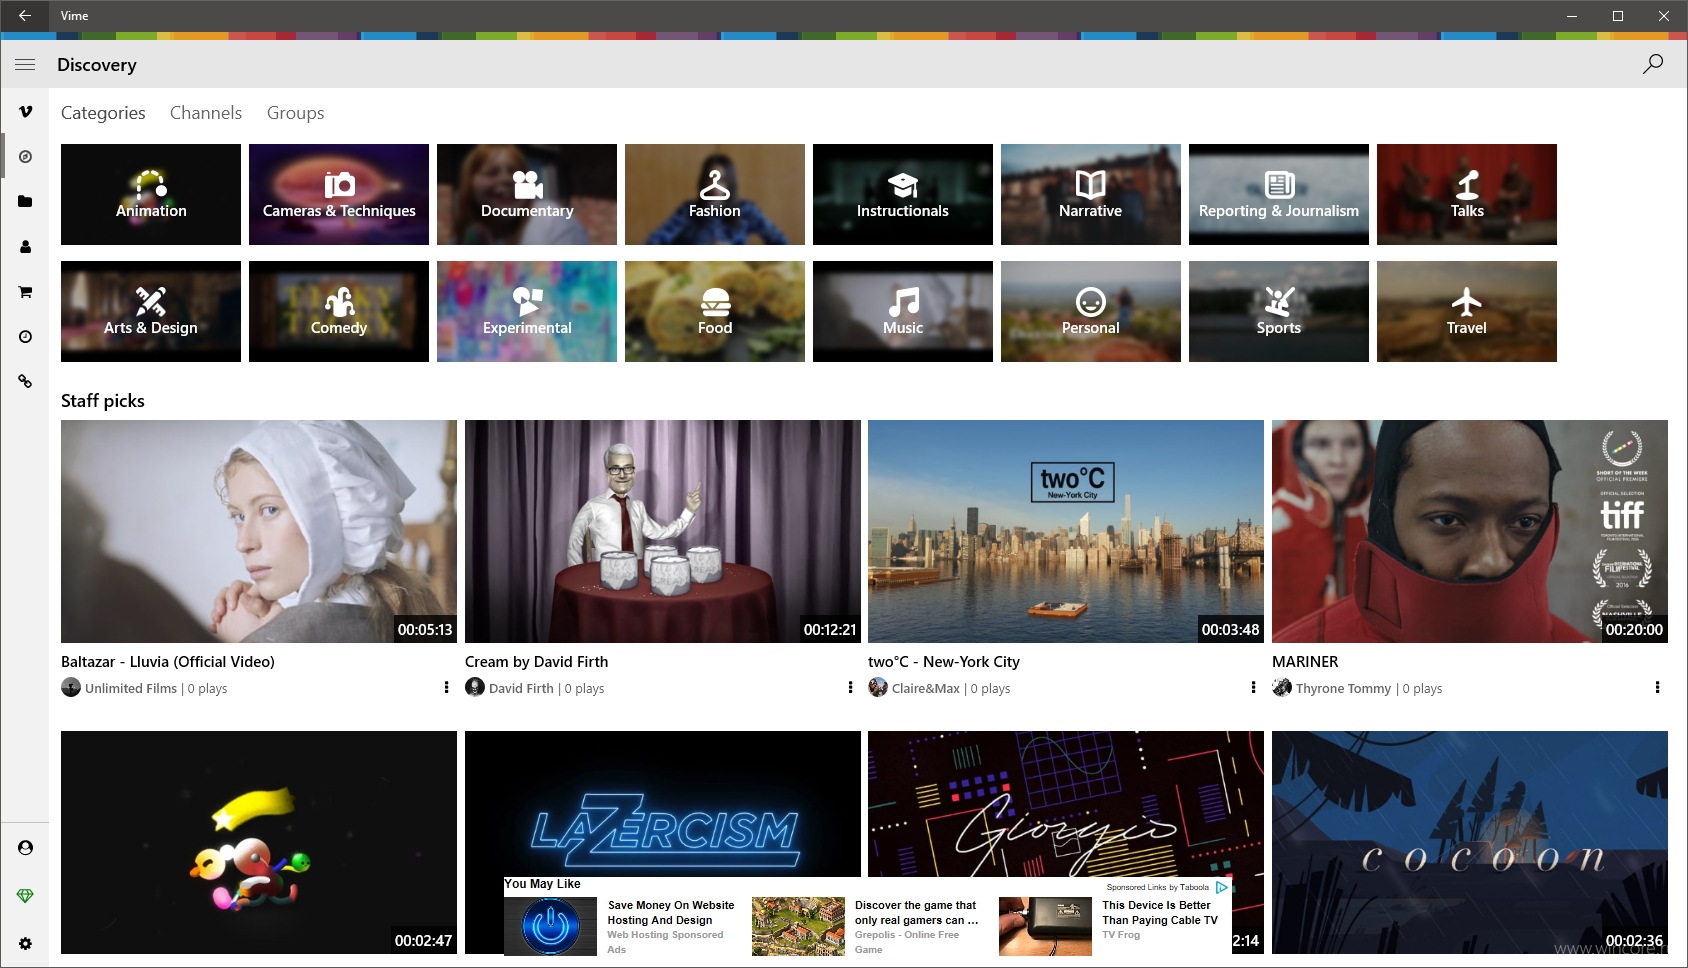Image resolution: width=1688 pixels, height=968 pixels.
Task: Open the Sports category tile
Action: (1279, 311)
